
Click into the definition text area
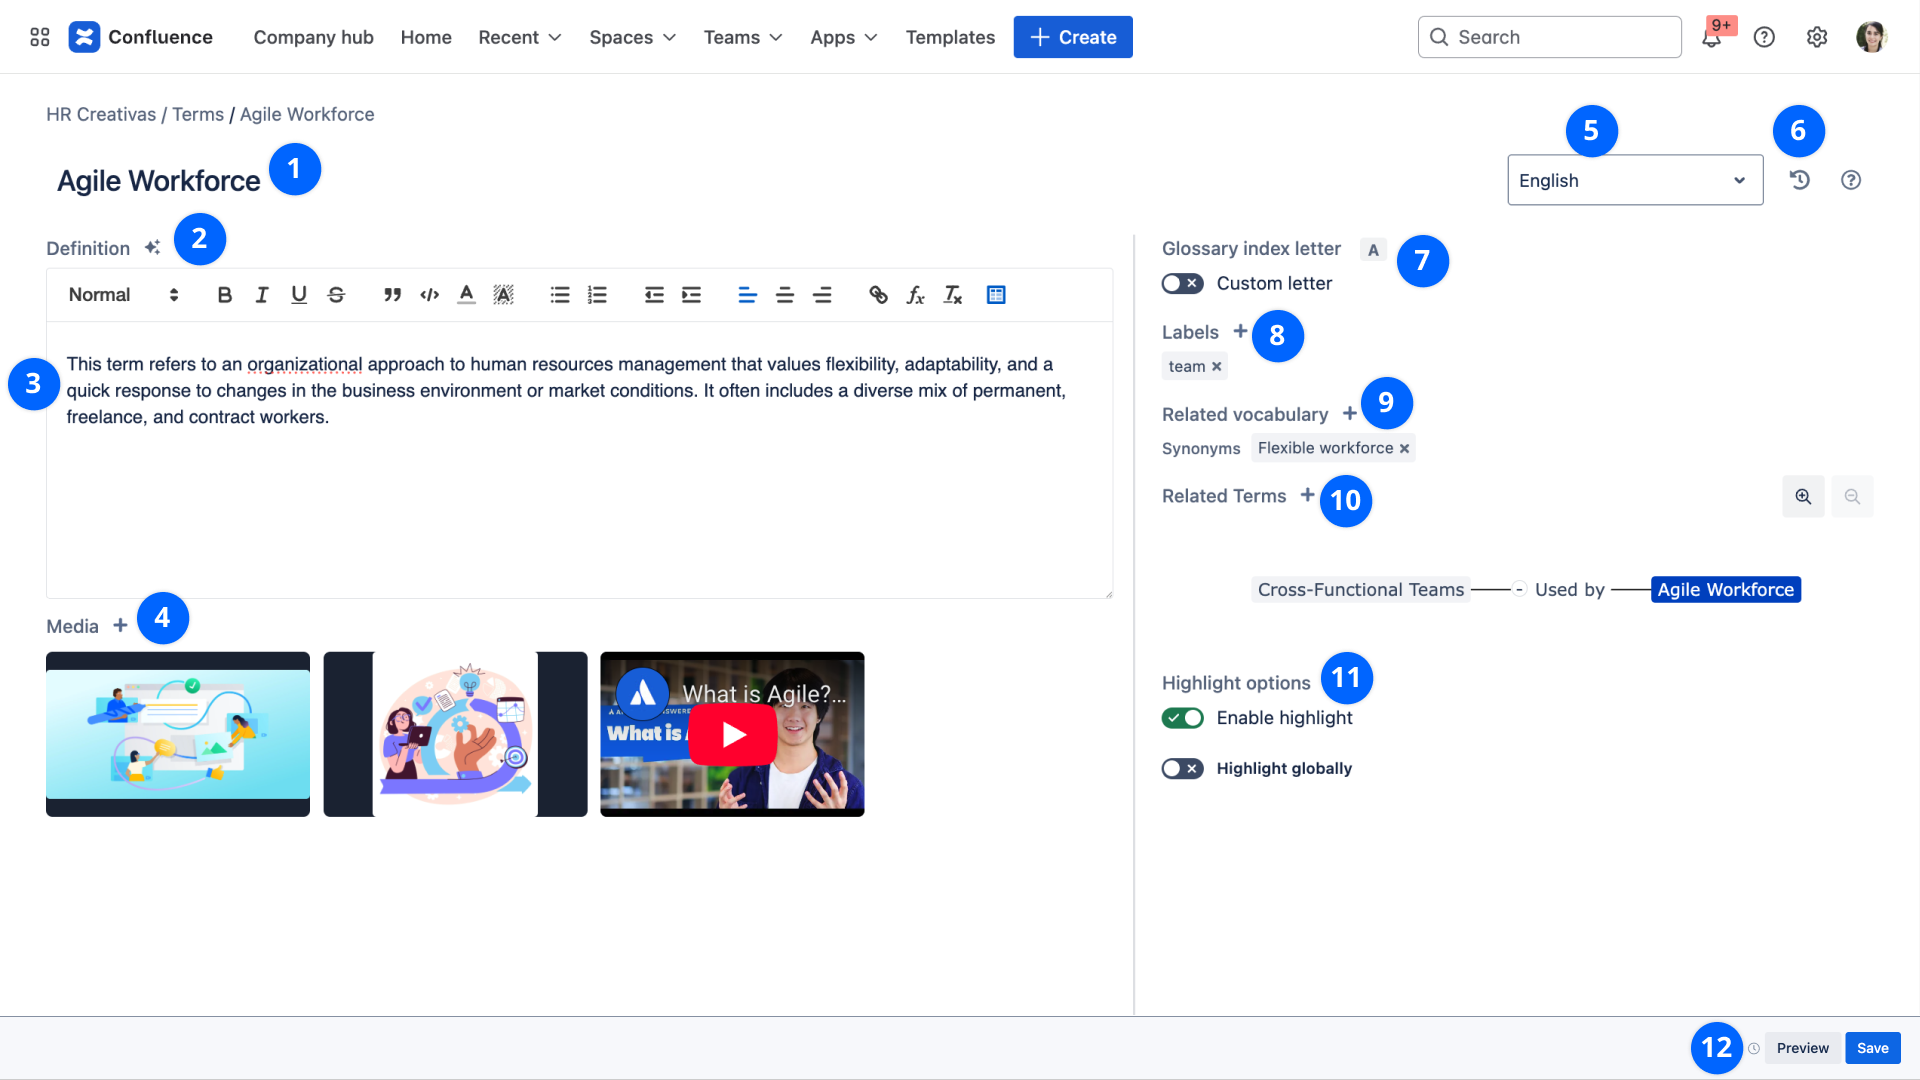click(579, 460)
